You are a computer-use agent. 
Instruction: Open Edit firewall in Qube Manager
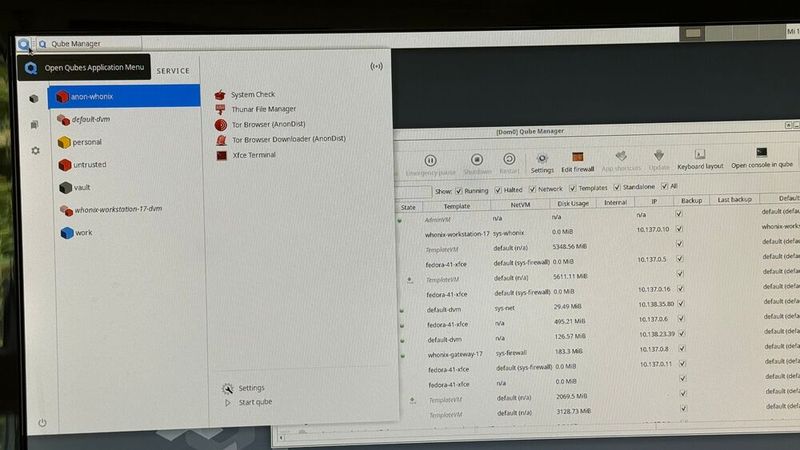(x=578, y=162)
